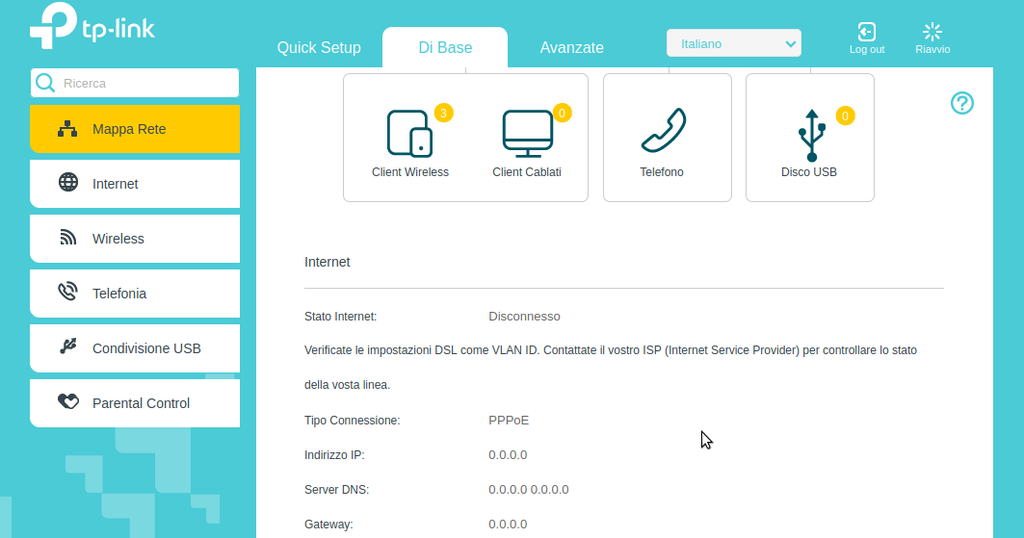
Task: Open Condivisione USB sidebar item
Action: click(135, 349)
